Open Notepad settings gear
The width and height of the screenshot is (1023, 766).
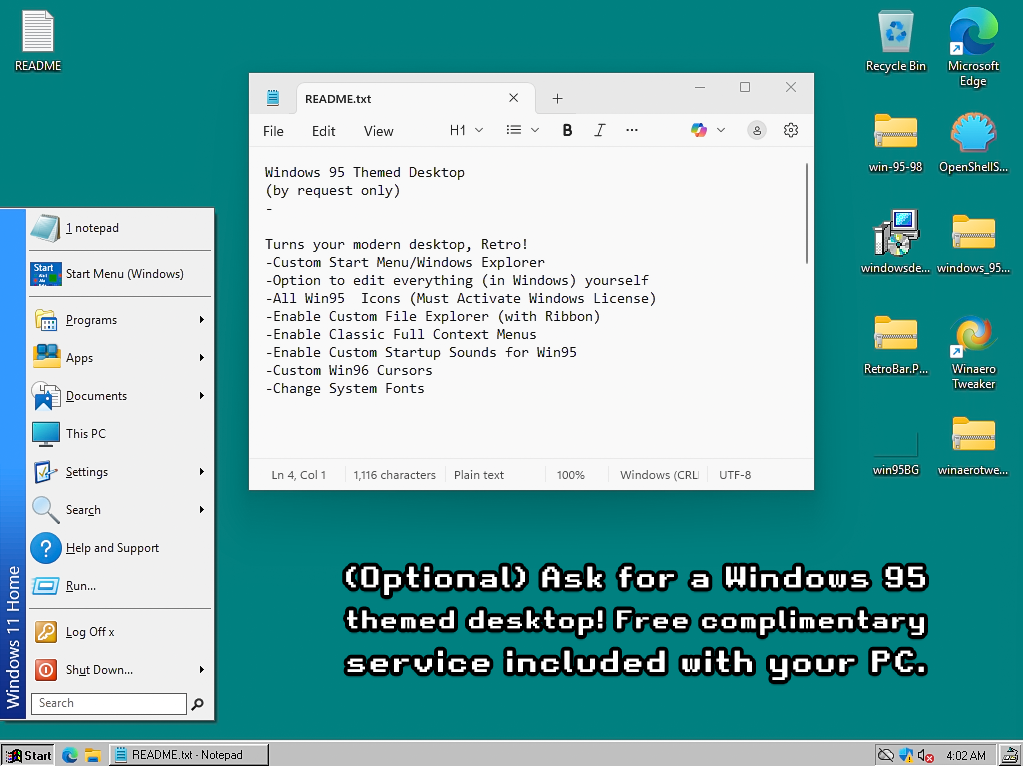[791, 130]
